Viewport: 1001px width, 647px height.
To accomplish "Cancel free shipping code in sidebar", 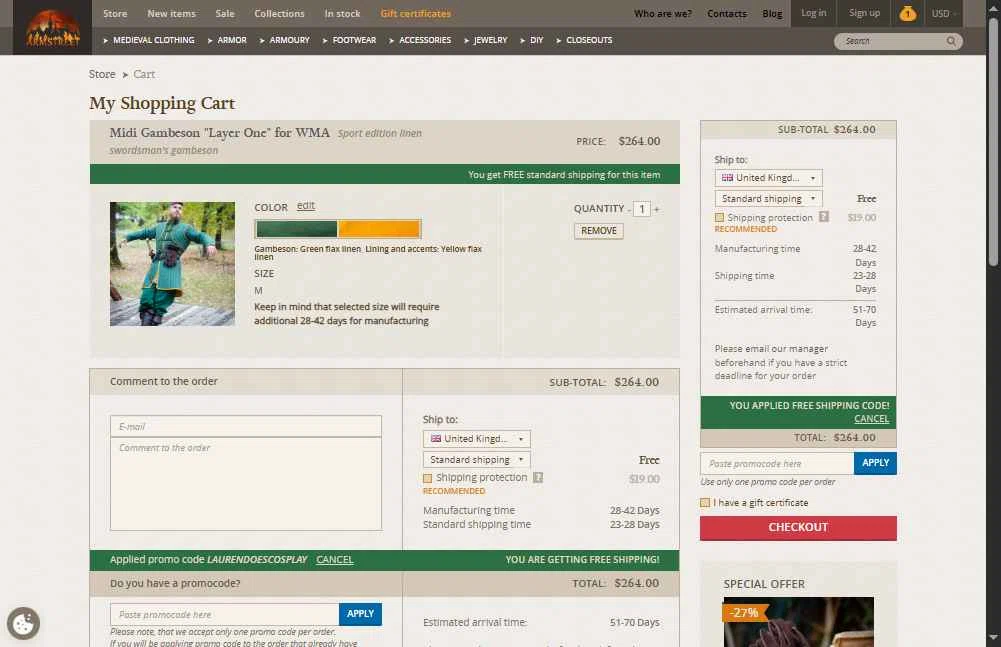I will (x=871, y=419).
